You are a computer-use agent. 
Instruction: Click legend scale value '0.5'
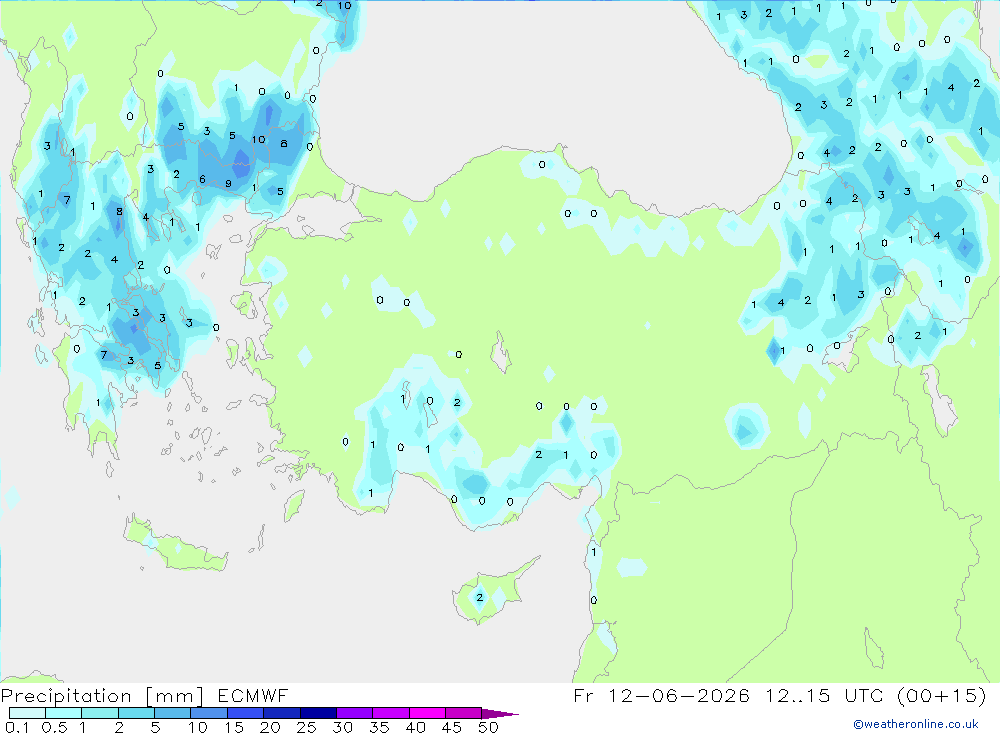click(55, 727)
